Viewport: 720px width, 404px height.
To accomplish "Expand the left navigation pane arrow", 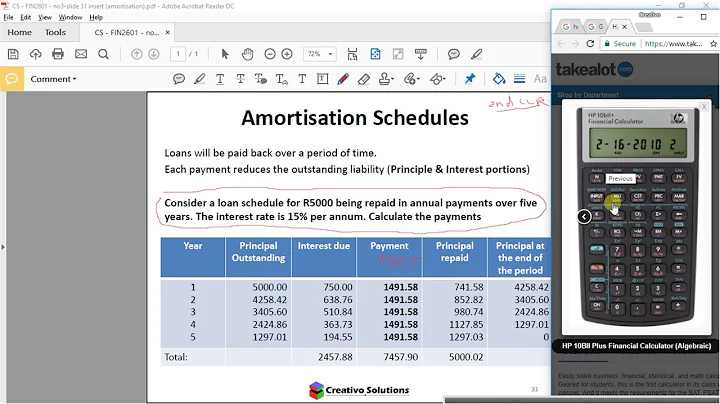I will [x=3, y=247].
